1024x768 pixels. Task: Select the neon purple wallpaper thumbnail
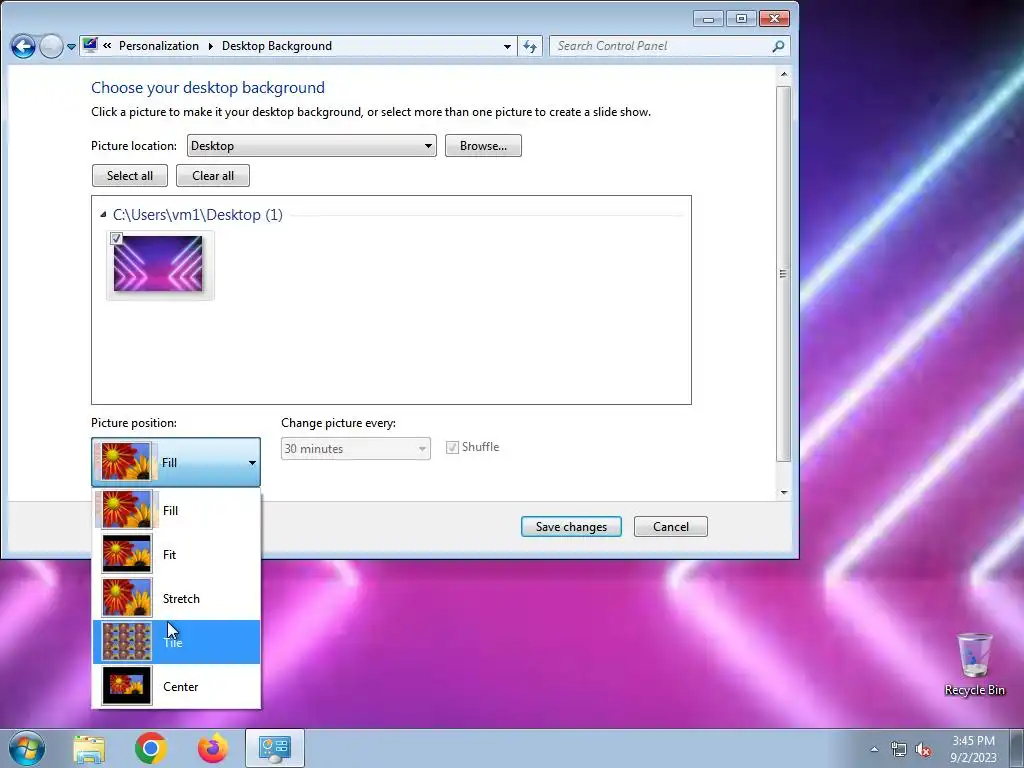(160, 265)
